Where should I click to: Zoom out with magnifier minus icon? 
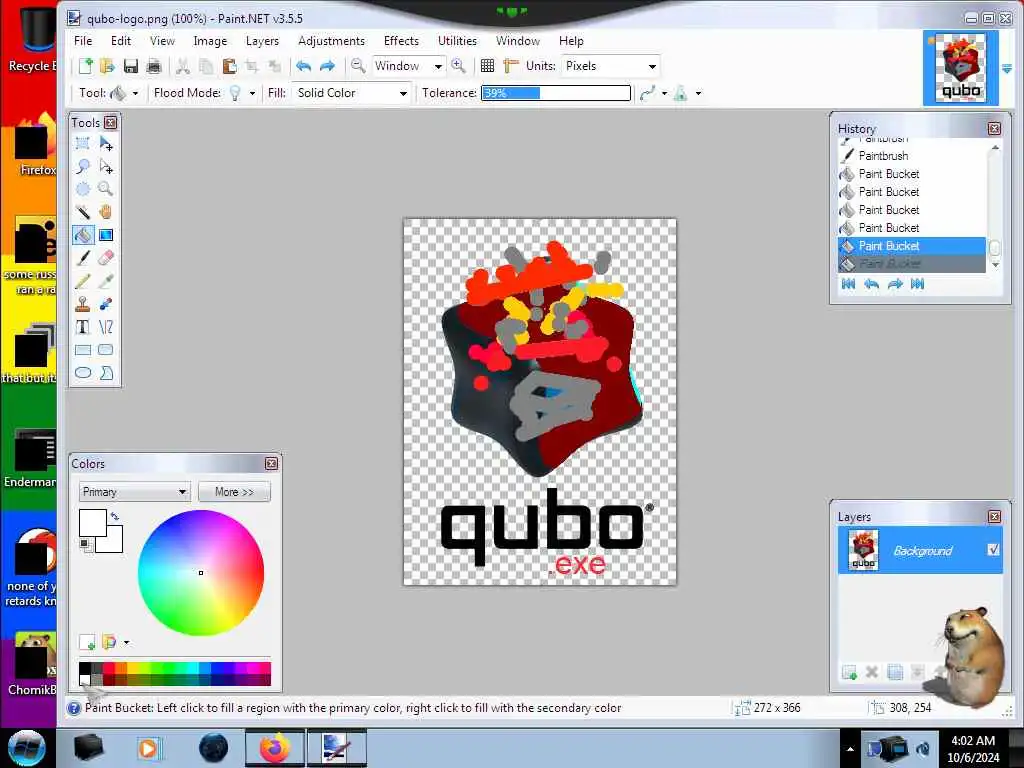(x=358, y=66)
